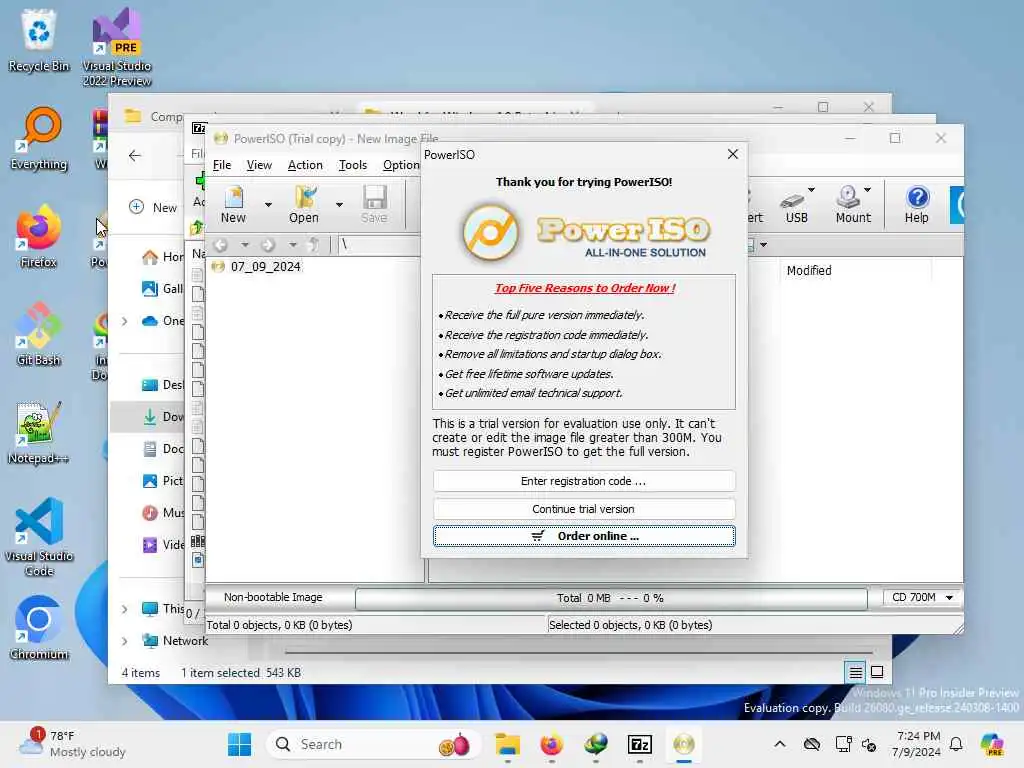Viewport: 1024px width, 768px height.
Task: Expand the OneDrive tree node in Explorer
Action: click(x=125, y=321)
